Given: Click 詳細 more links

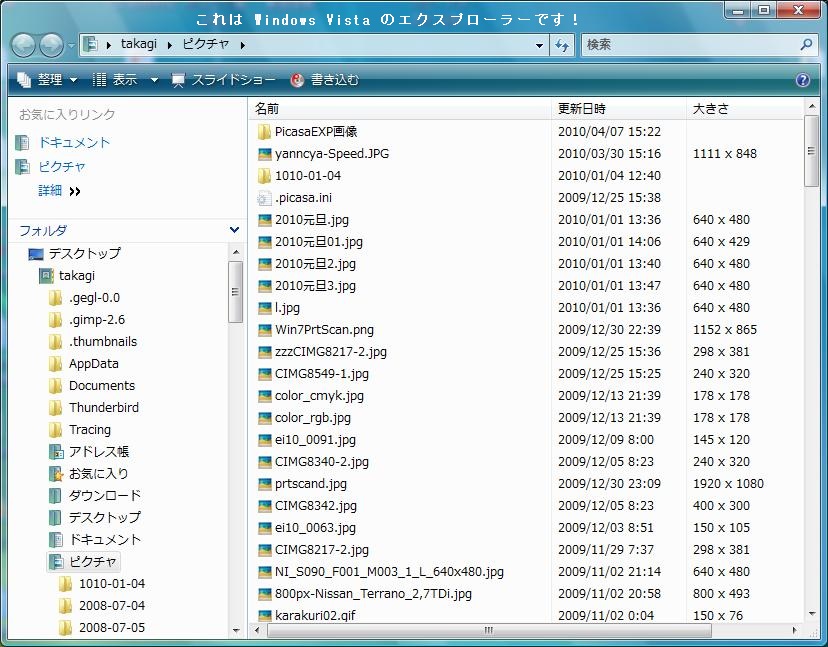Looking at the screenshot, I should (x=50, y=191).
